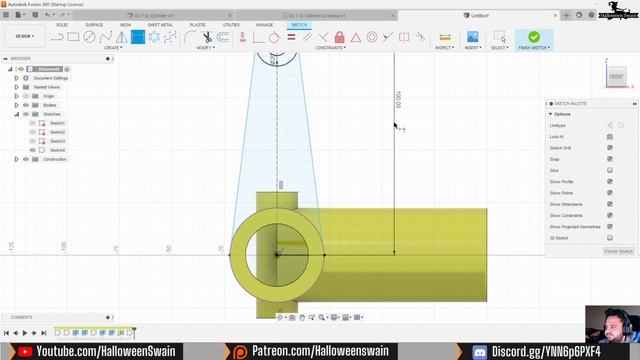Expand the Construction folder
This screenshot has width=640, height=360.
[x=16, y=159]
